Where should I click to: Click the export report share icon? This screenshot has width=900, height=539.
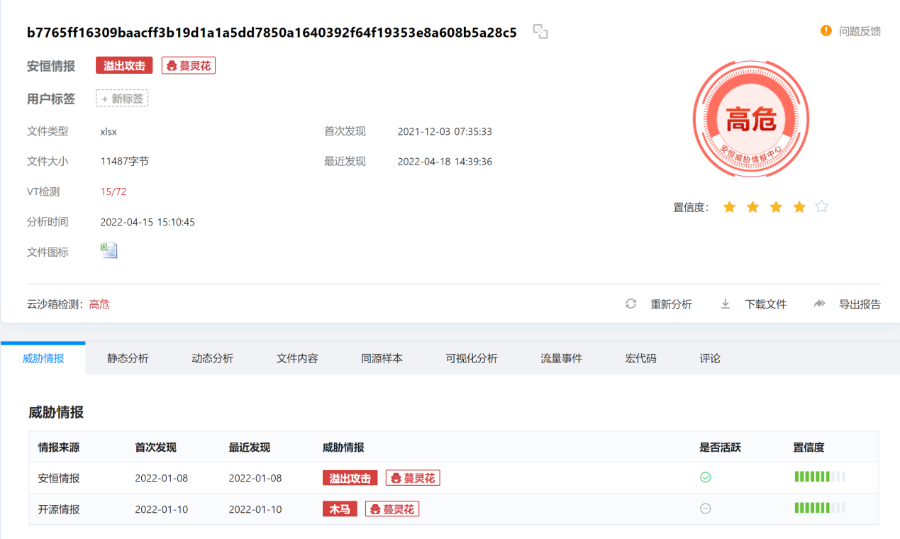pos(819,304)
